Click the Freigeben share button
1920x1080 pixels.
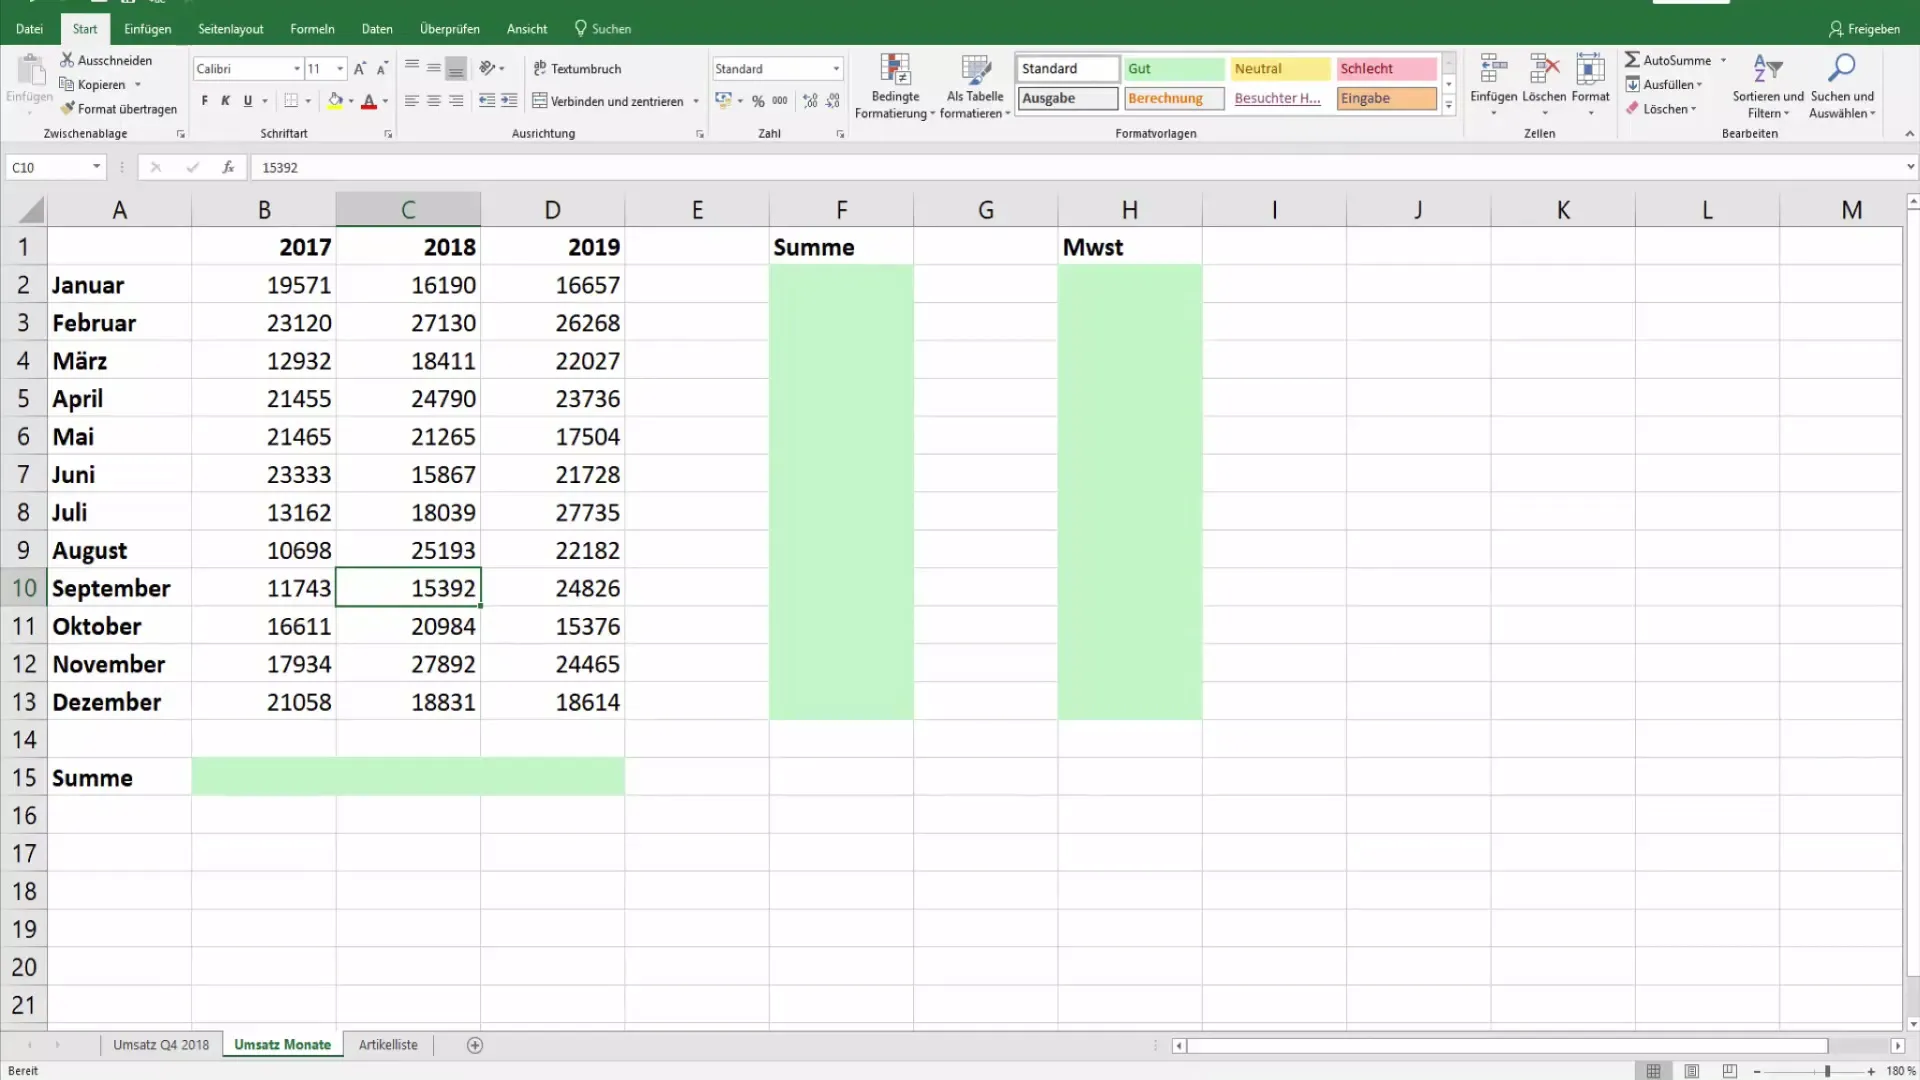pos(1864,29)
